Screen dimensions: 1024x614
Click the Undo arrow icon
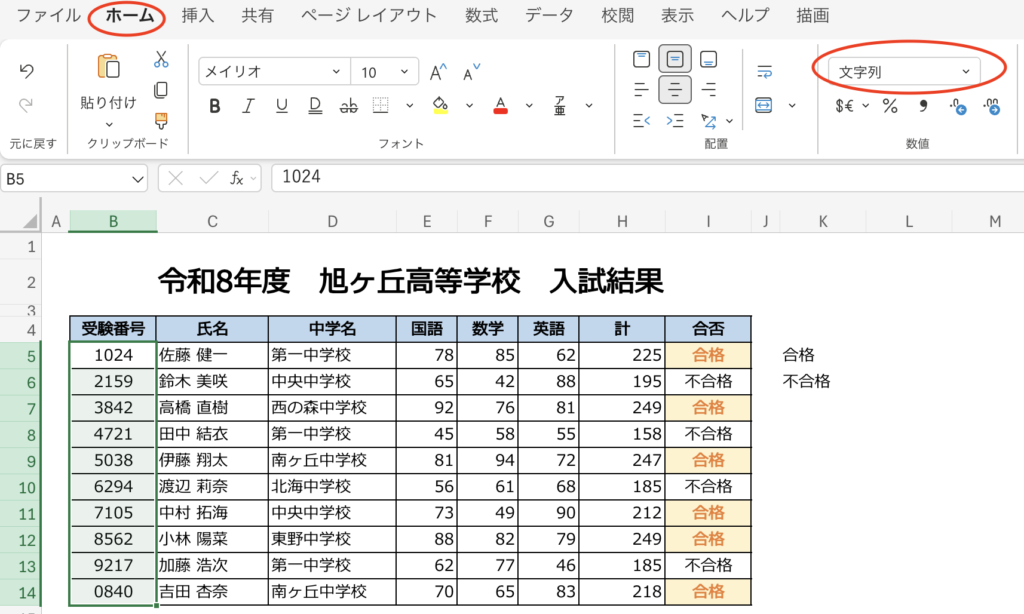click(27, 71)
